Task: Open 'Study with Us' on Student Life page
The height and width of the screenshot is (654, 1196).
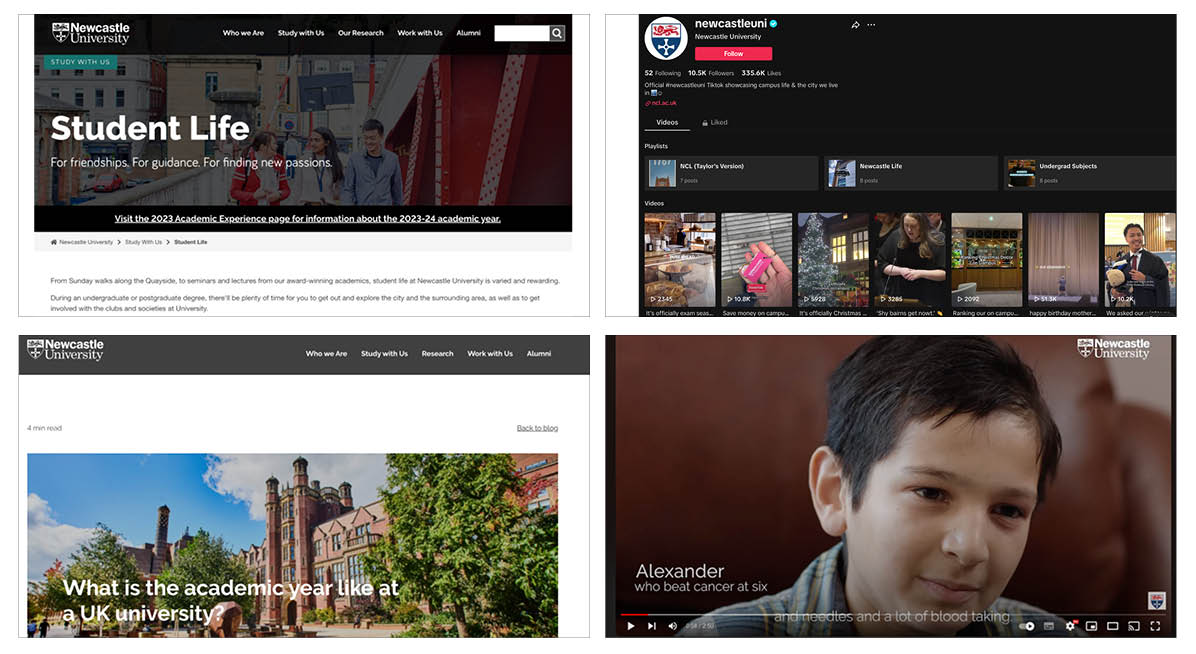Action: 301,33
